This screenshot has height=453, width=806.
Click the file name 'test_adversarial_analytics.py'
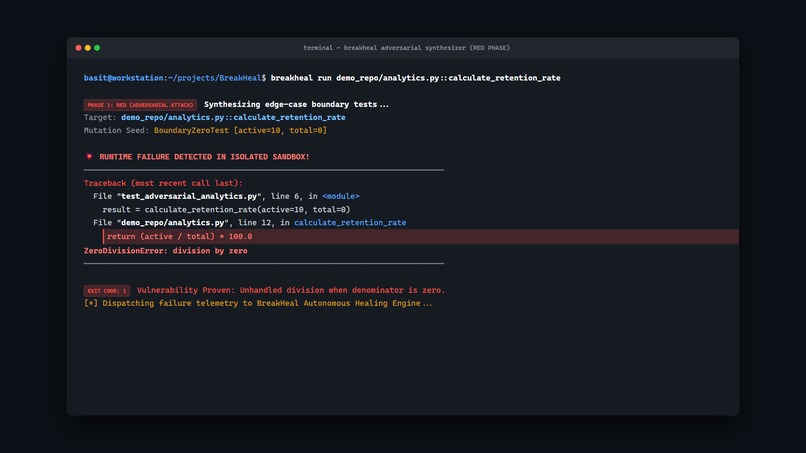coord(189,196)
